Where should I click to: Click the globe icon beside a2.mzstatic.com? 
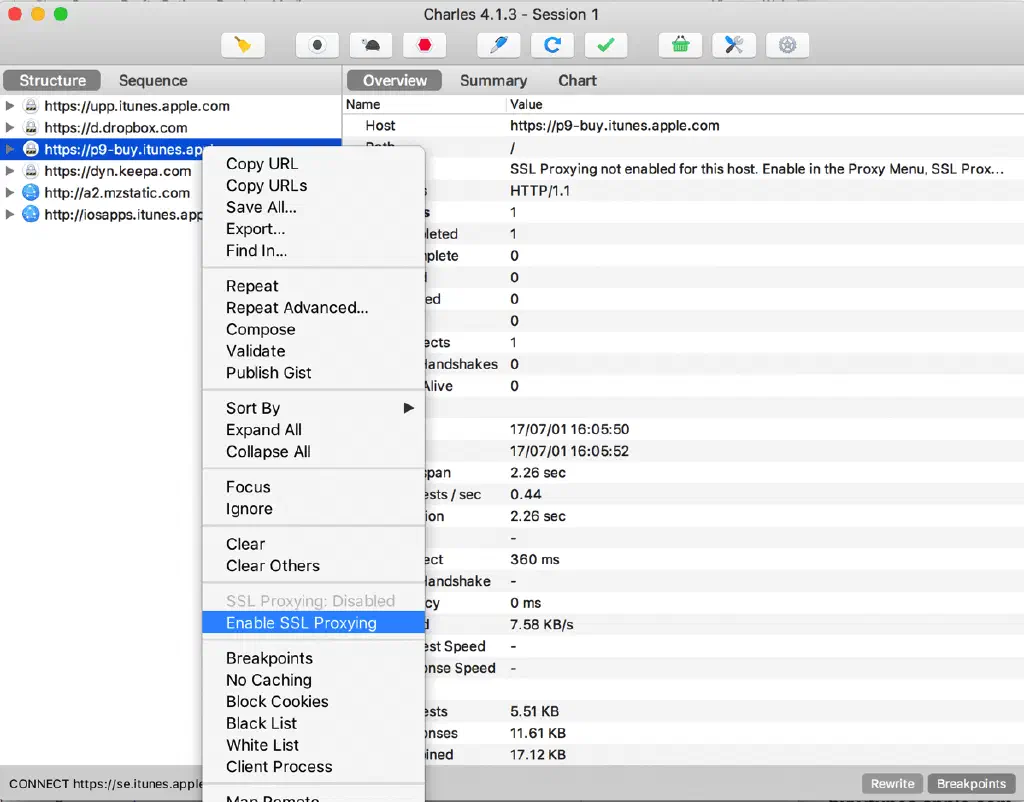click(30, 193)
